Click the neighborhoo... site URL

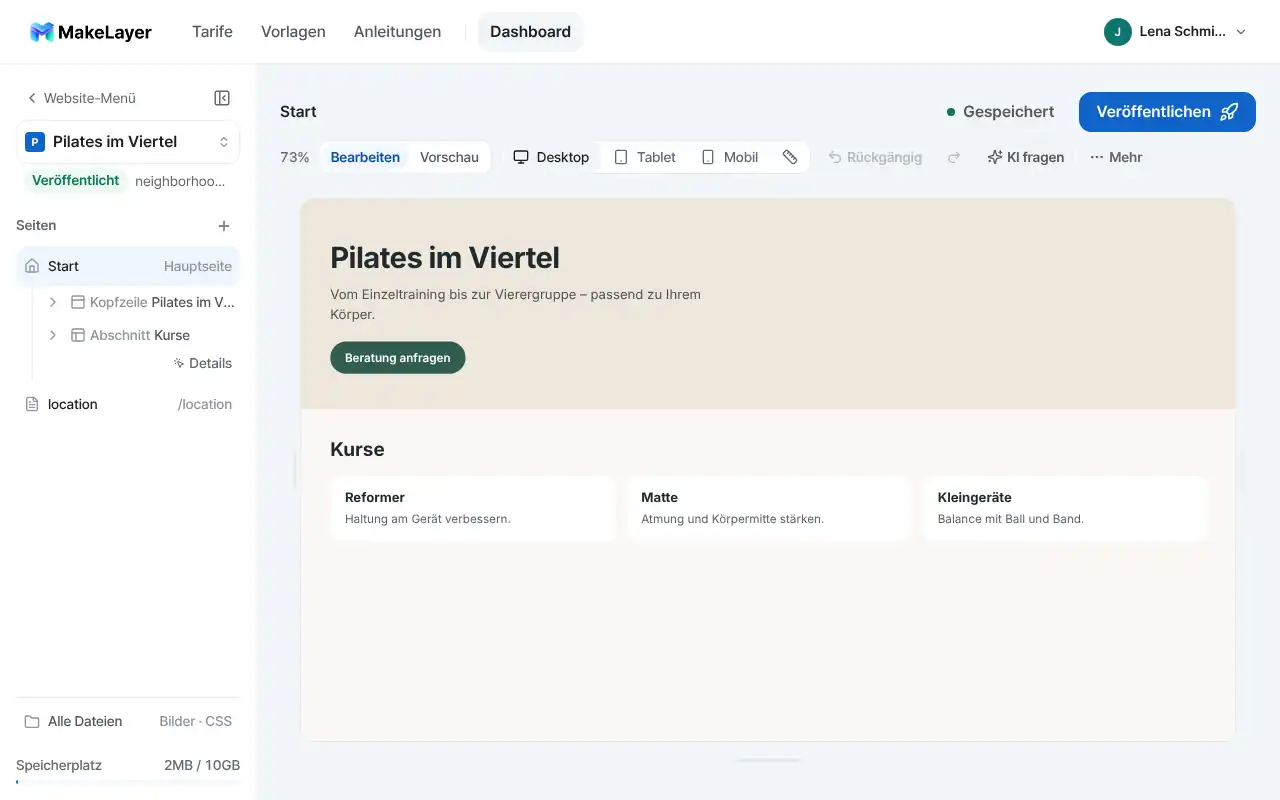(180, 181)
